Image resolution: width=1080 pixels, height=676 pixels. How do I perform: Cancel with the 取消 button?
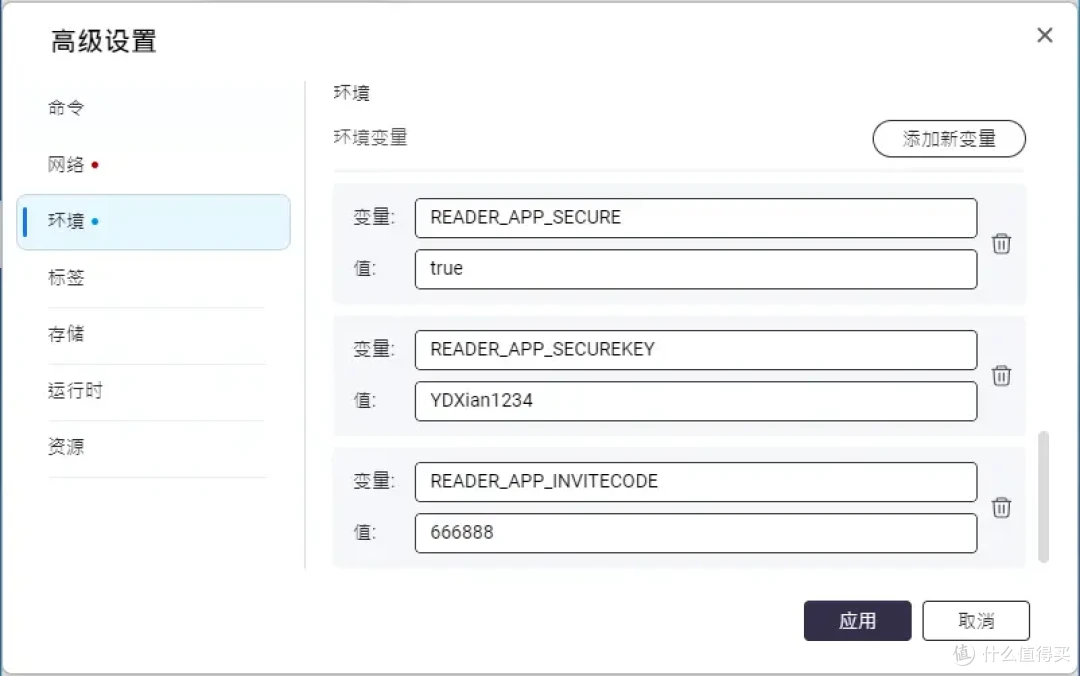(x=975, y=621)
